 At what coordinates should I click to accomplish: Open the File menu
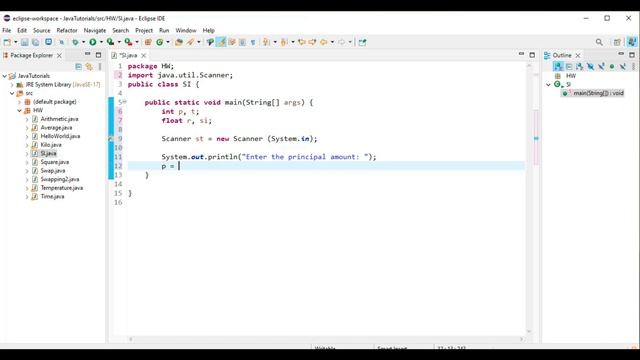[x=7, y=30]
